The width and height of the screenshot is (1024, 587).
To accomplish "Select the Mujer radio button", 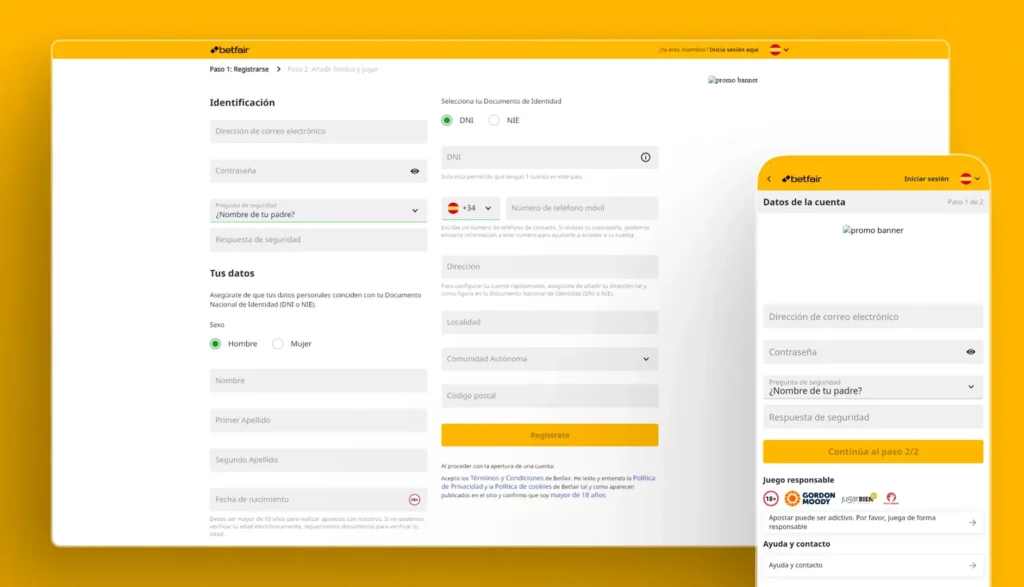I will click(278, 343).
